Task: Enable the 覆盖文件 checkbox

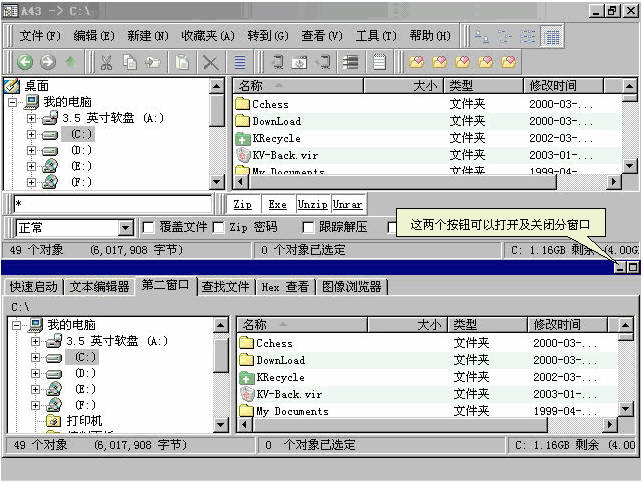Action: coord(148,227)
